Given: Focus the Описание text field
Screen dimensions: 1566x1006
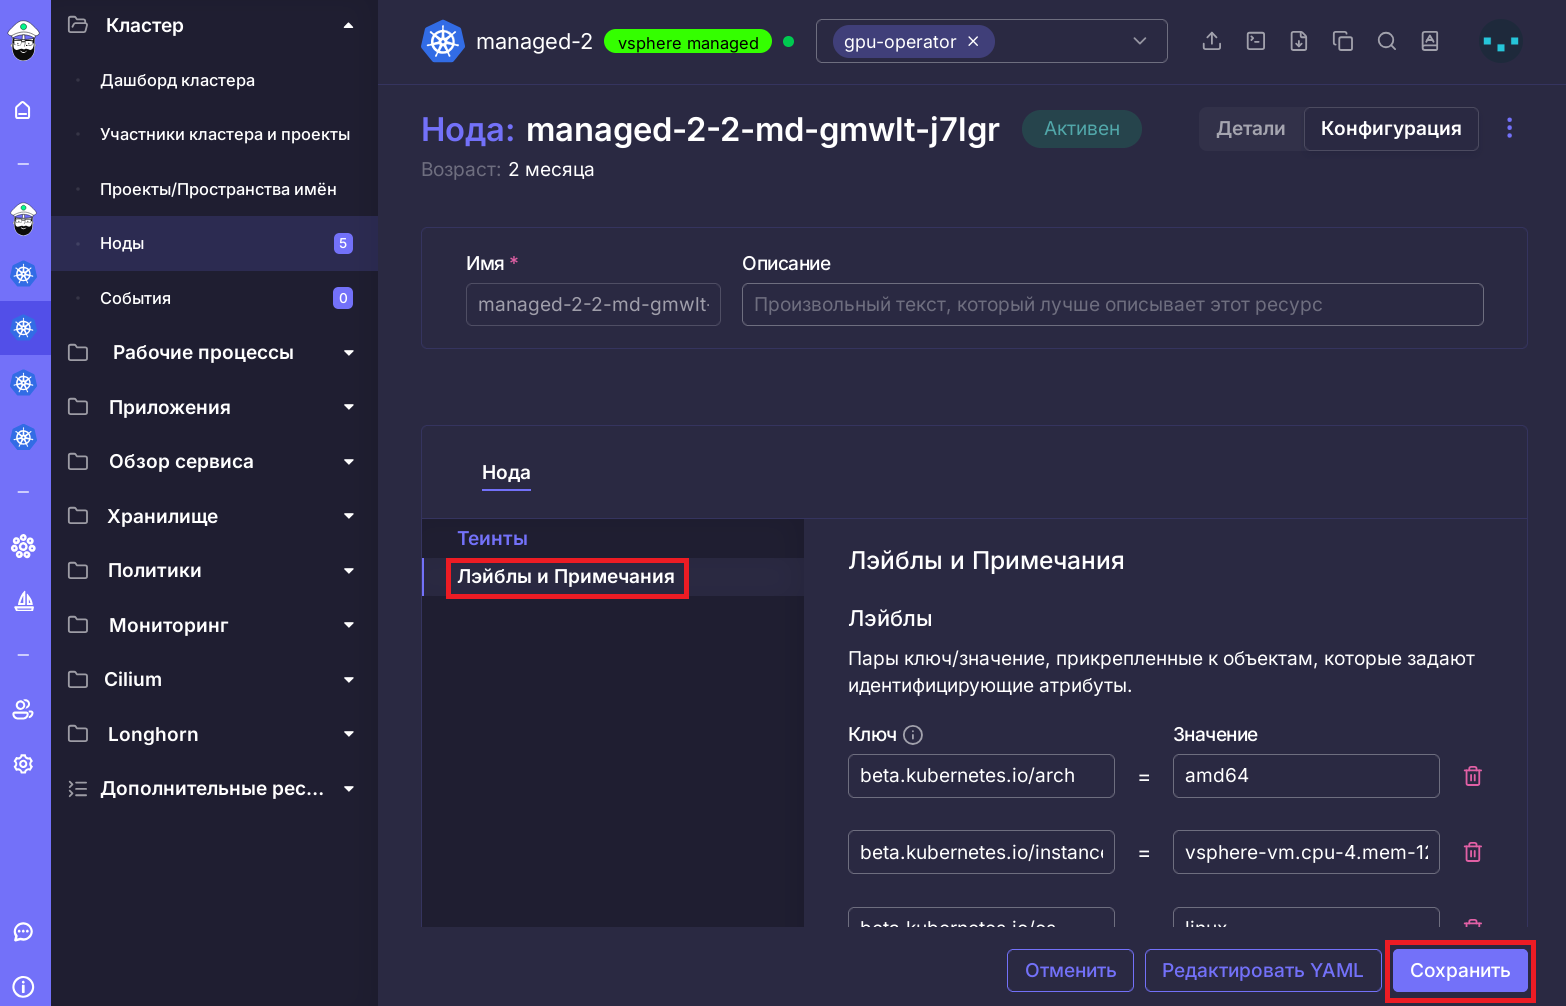Looking at the screenshot, I should [x=1112, y=305].
